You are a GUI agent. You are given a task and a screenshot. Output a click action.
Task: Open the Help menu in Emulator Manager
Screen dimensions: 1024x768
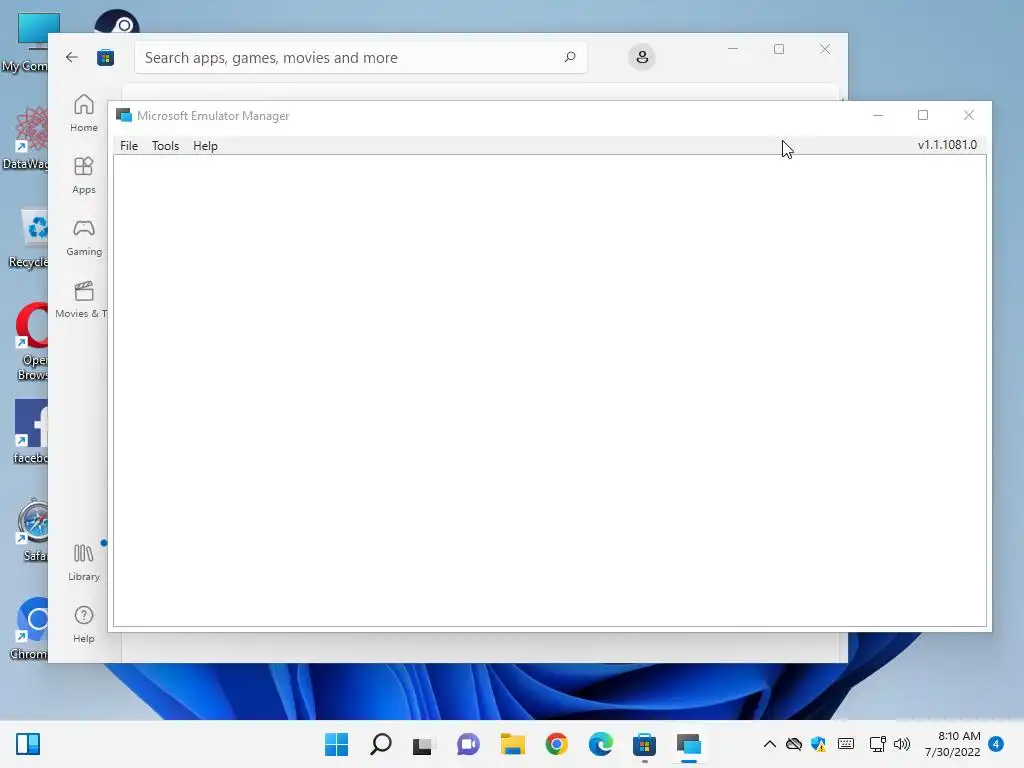(205, 146)
